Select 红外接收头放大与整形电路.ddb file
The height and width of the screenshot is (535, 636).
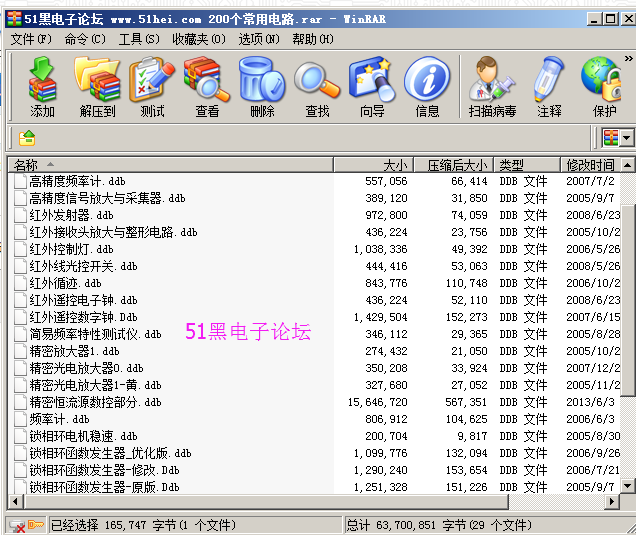coord(113,232)
